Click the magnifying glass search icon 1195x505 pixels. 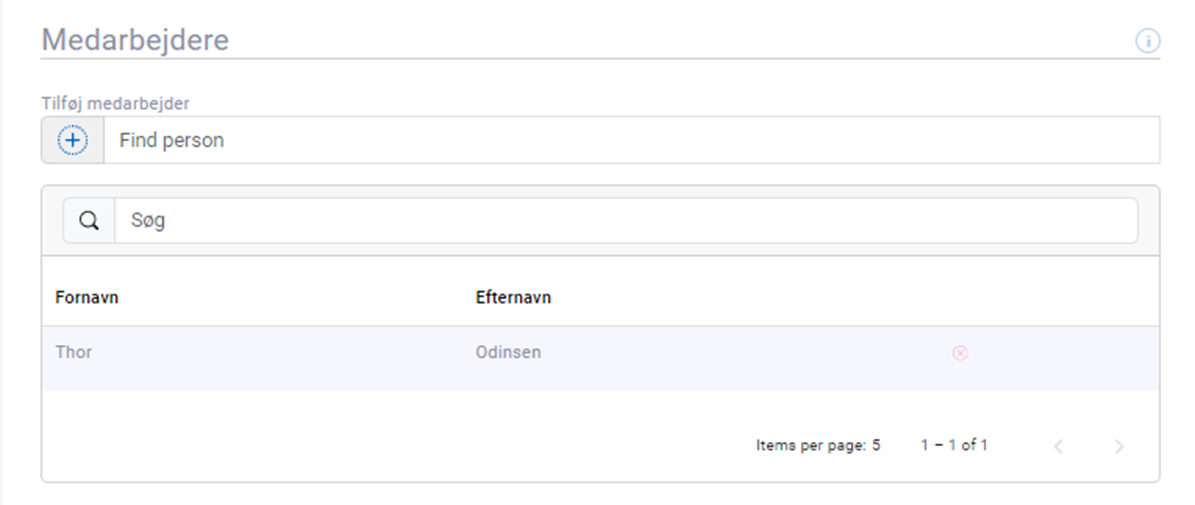[89, 221]
